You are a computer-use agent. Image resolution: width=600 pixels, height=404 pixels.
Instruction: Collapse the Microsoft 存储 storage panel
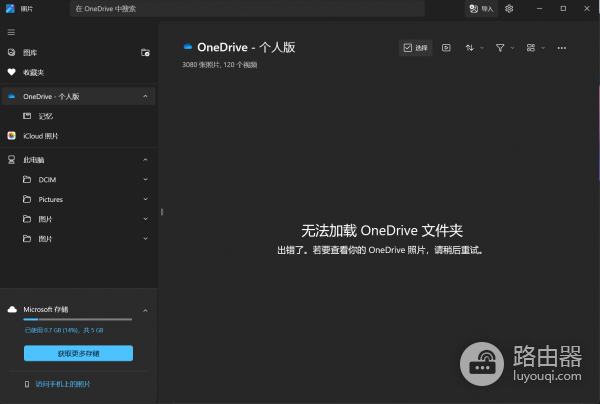pyautogui.click(x=145, y=310)
